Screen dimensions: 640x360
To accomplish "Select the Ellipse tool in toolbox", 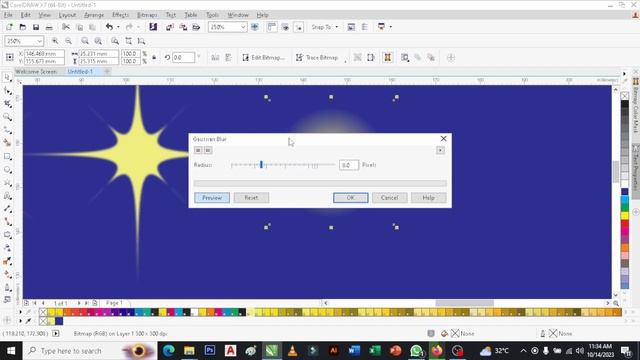I will pyautogui.click(x=7, y=170).
